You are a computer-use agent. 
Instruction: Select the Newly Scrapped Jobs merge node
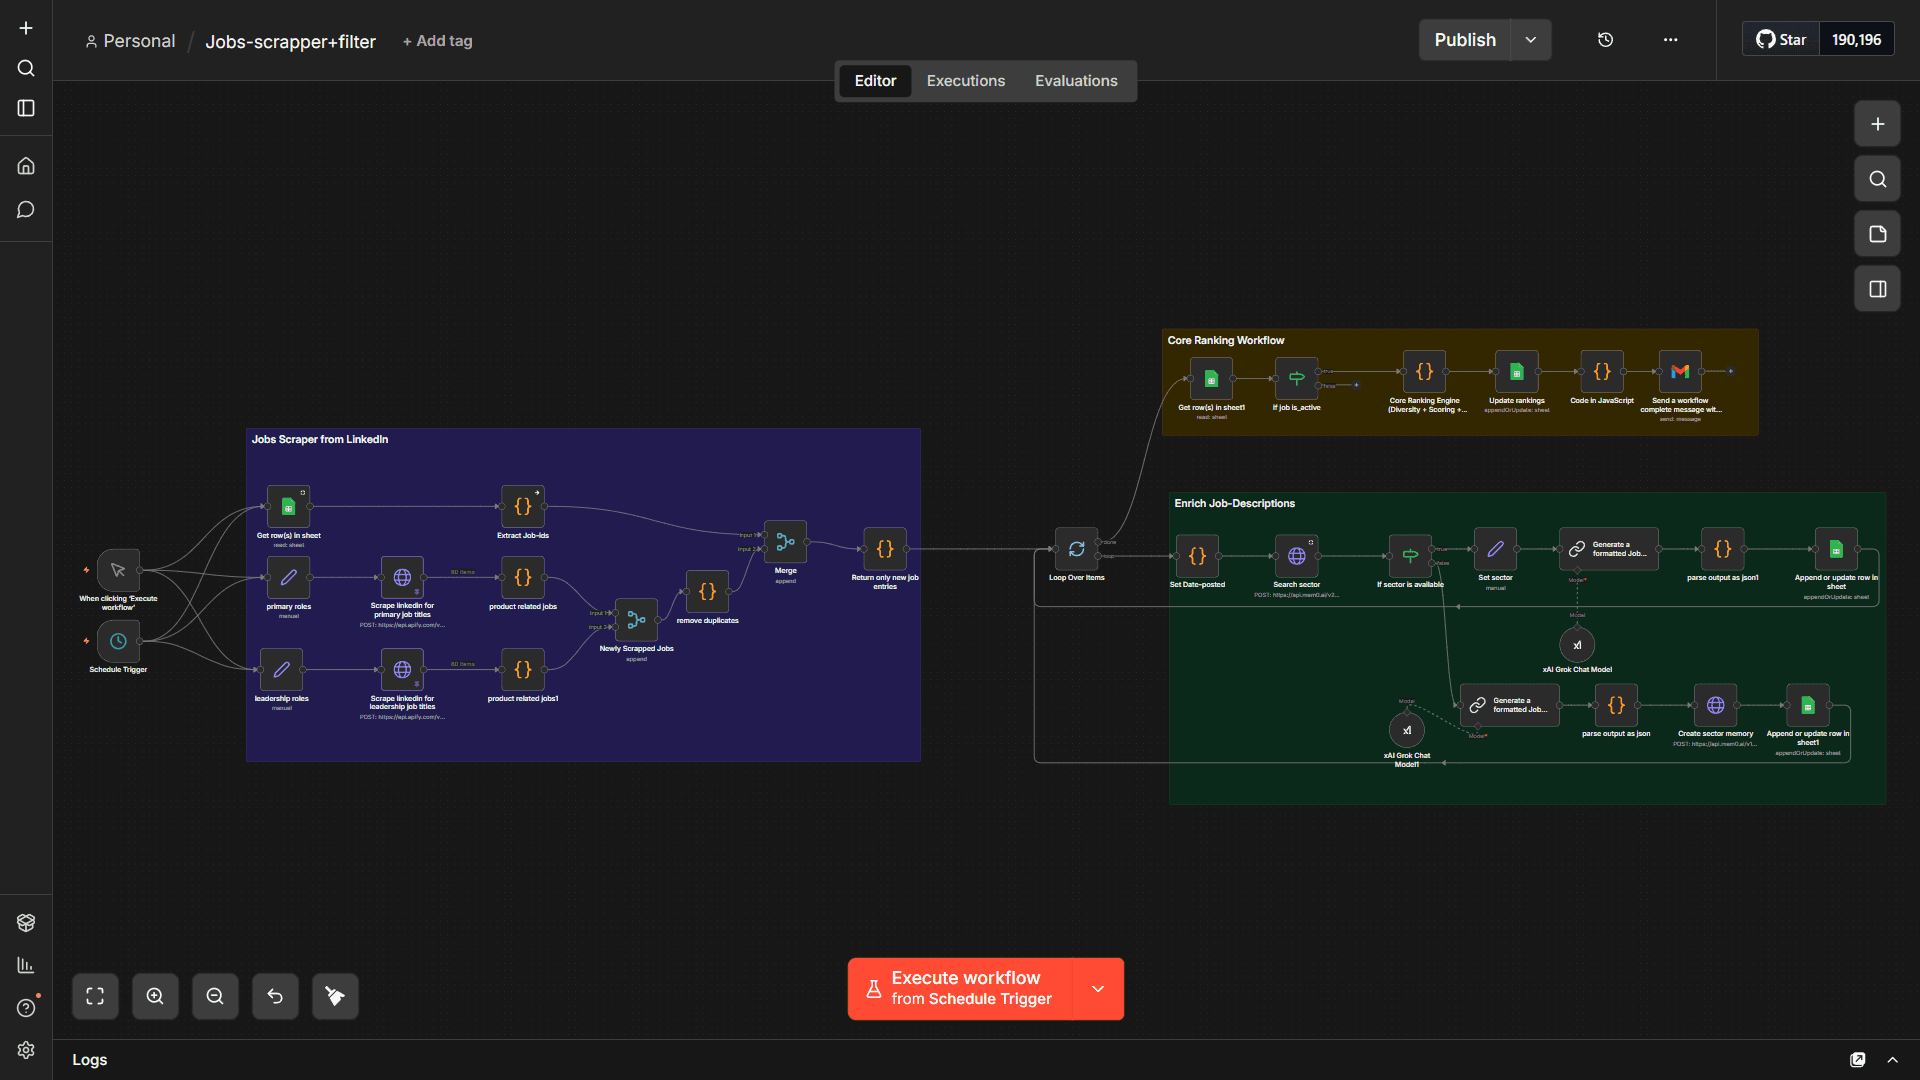pos(636,620)
